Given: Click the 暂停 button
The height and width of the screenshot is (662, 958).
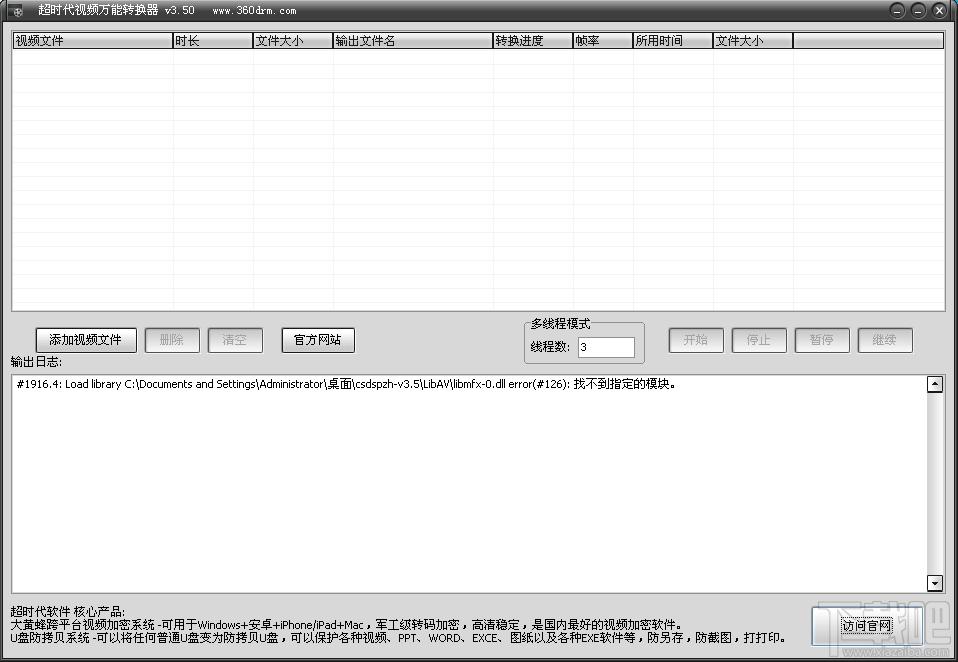Looking at the screenshot, I should 822,340.
